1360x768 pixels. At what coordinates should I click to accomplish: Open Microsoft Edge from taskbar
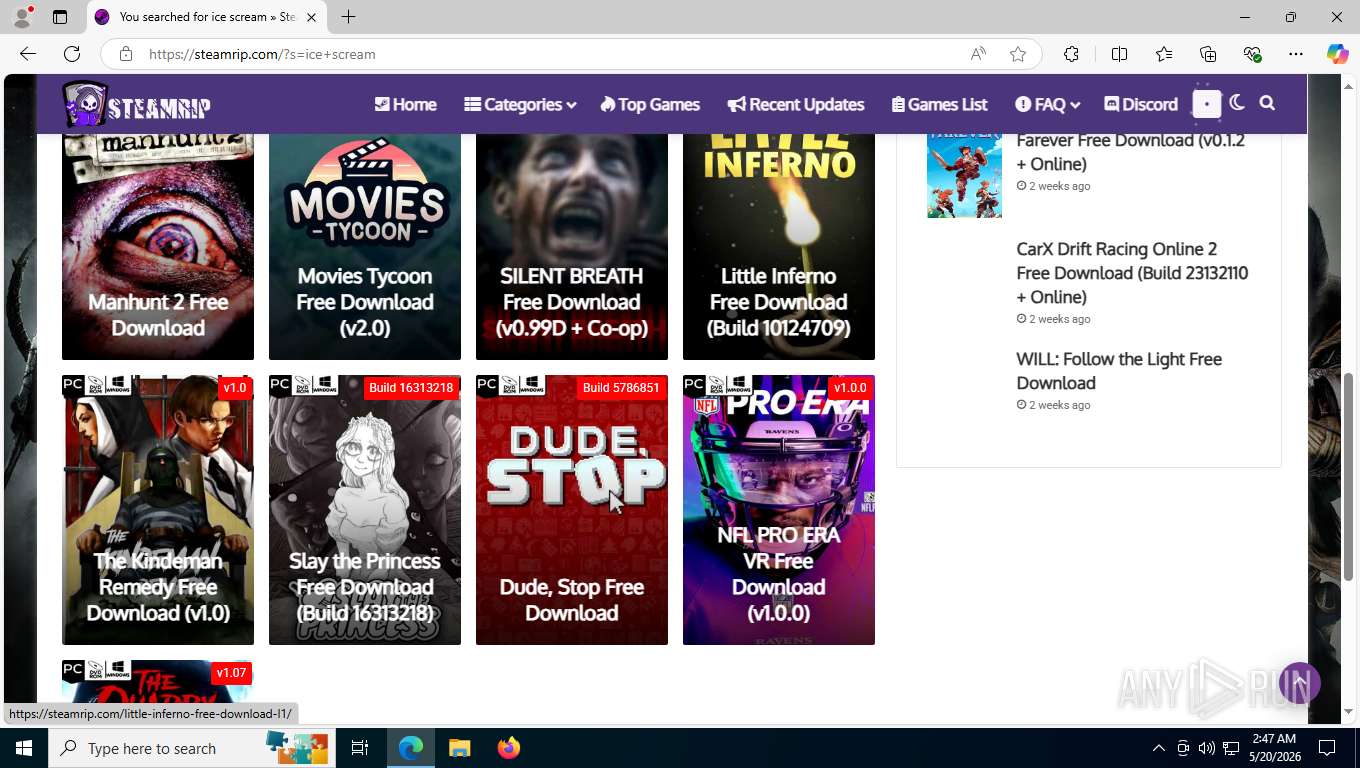click(411, 748)
